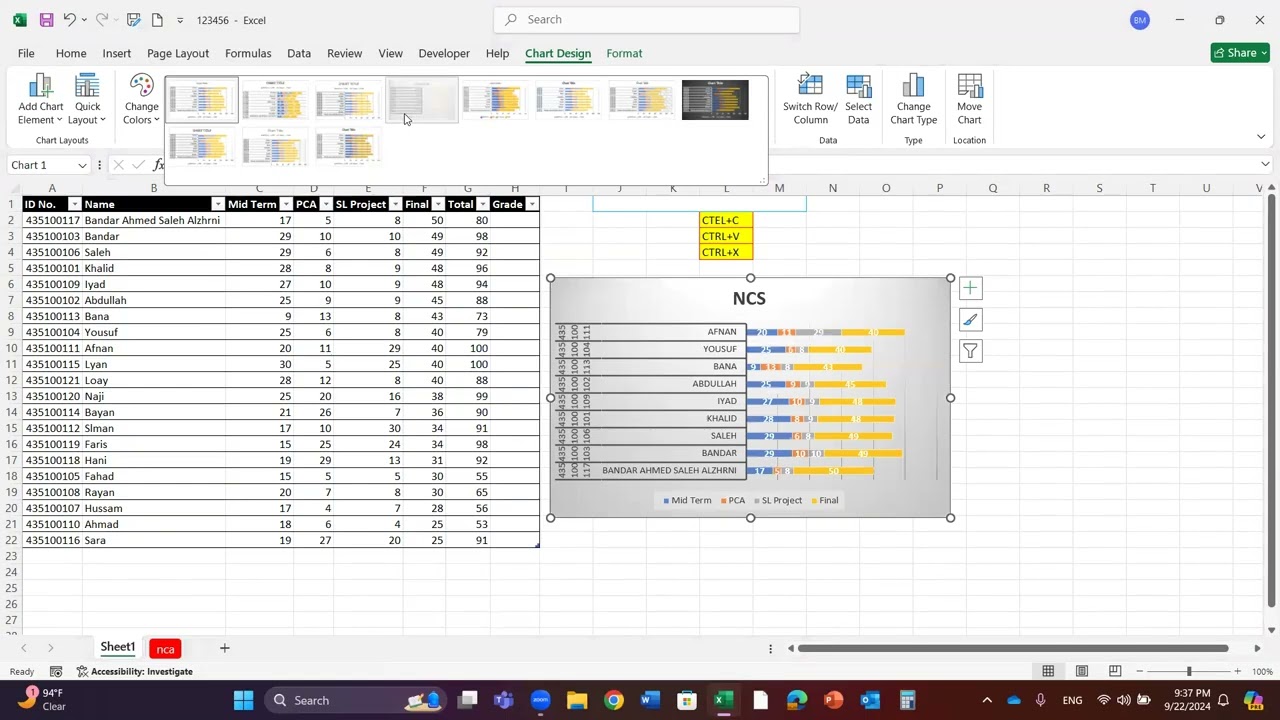Viewport: 1280px width, 720px height.
Task: Open the File tab
Action: [x=26, y=53]
